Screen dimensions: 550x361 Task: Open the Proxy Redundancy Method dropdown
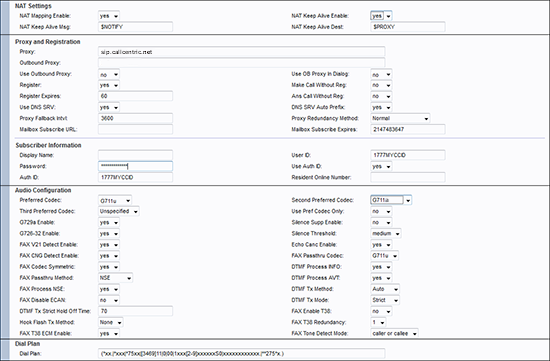400,118
